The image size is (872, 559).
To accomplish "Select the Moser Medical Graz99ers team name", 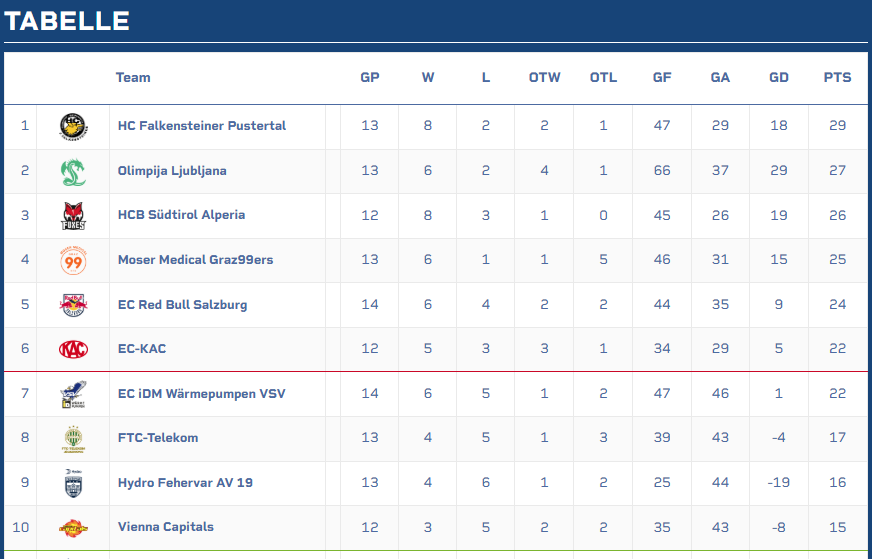I will [195, 260].
